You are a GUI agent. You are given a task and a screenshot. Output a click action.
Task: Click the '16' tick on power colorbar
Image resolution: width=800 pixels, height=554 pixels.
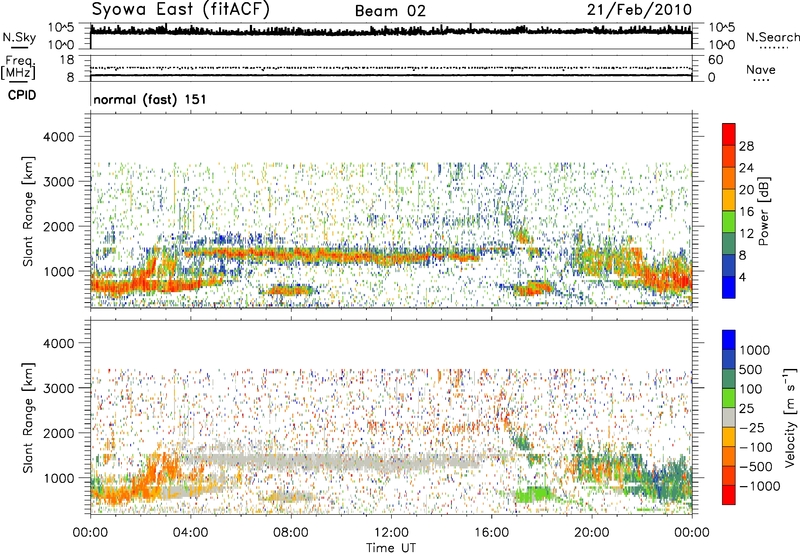(x=746, y=212)
